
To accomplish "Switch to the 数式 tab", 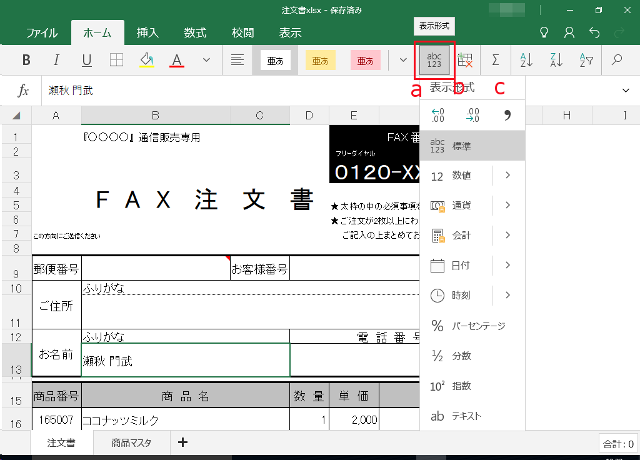I will click(195, 33).
